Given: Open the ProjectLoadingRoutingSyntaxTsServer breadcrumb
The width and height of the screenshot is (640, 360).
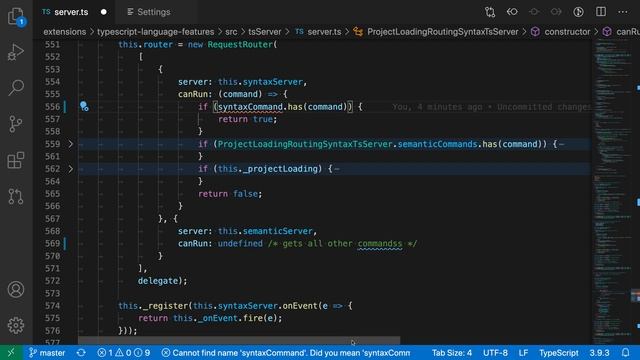Looking at the screenshot, I should tap(436, 32).
